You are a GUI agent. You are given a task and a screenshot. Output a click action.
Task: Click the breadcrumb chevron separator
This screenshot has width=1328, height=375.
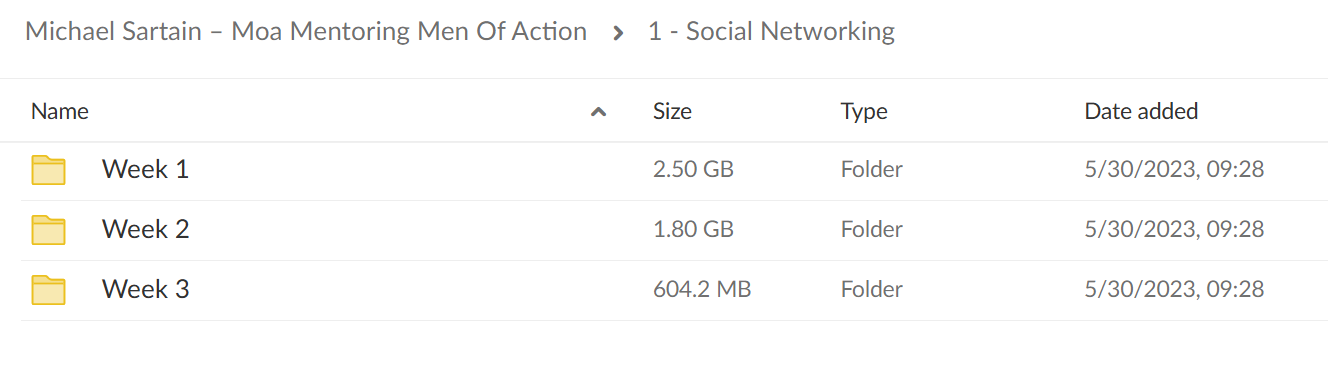(x=618, y=33)
